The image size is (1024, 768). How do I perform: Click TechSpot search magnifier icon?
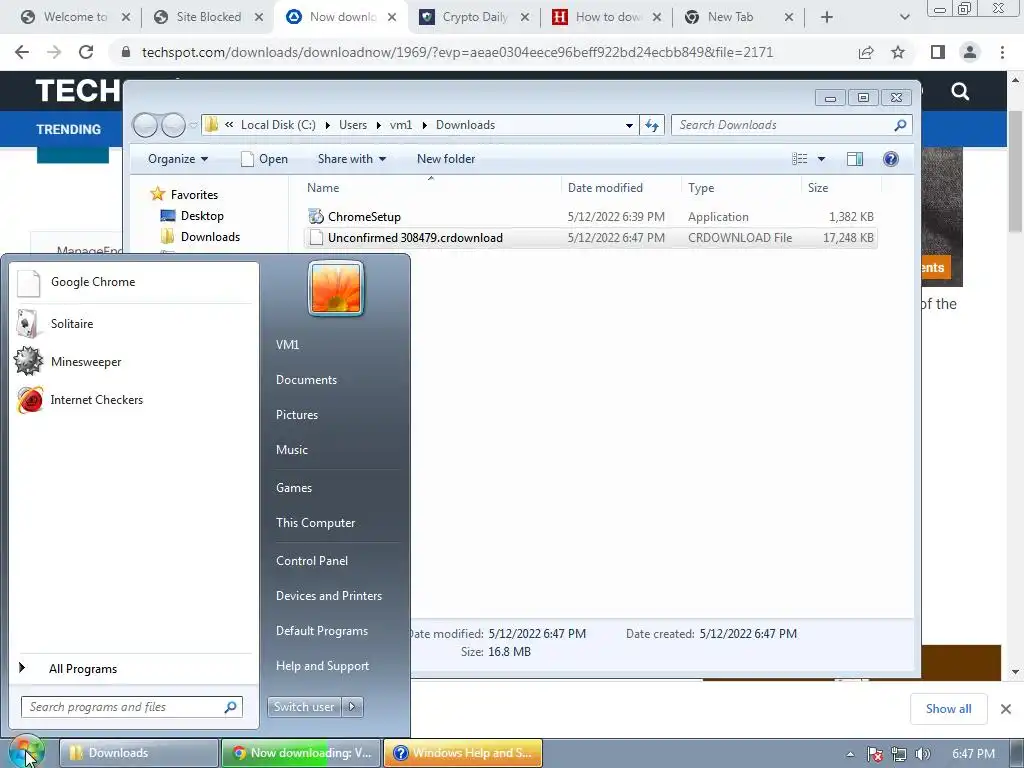[960, 91]
